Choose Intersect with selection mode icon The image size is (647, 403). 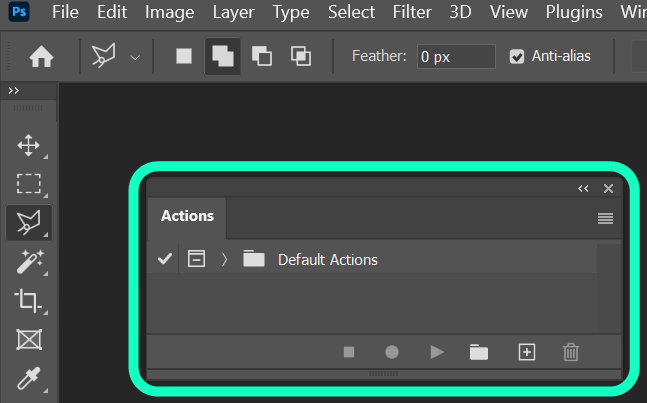pyautogui.click(x=301, y=56)
